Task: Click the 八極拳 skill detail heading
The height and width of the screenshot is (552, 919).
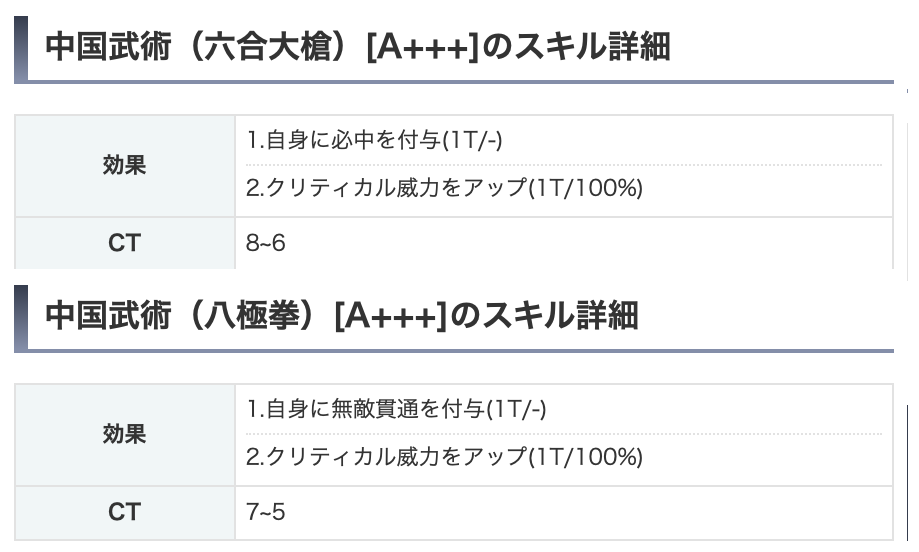Action: tap(342, 316)
